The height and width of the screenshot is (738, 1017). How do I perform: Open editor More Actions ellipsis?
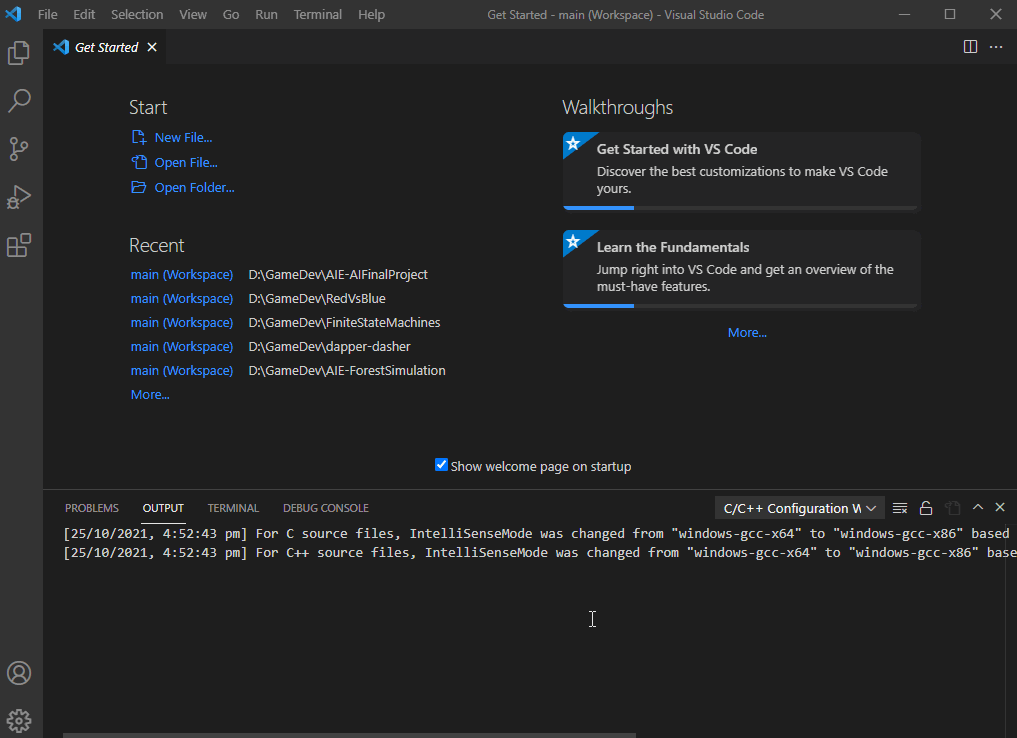coord(996,47)
